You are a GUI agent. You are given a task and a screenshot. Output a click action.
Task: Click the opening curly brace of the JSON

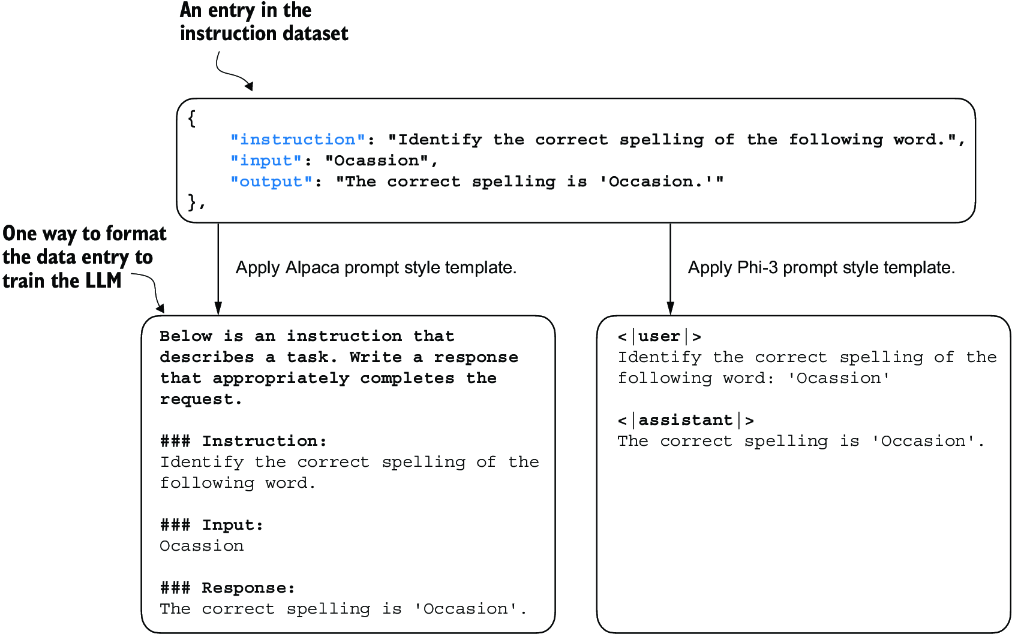tap(192, 119)
